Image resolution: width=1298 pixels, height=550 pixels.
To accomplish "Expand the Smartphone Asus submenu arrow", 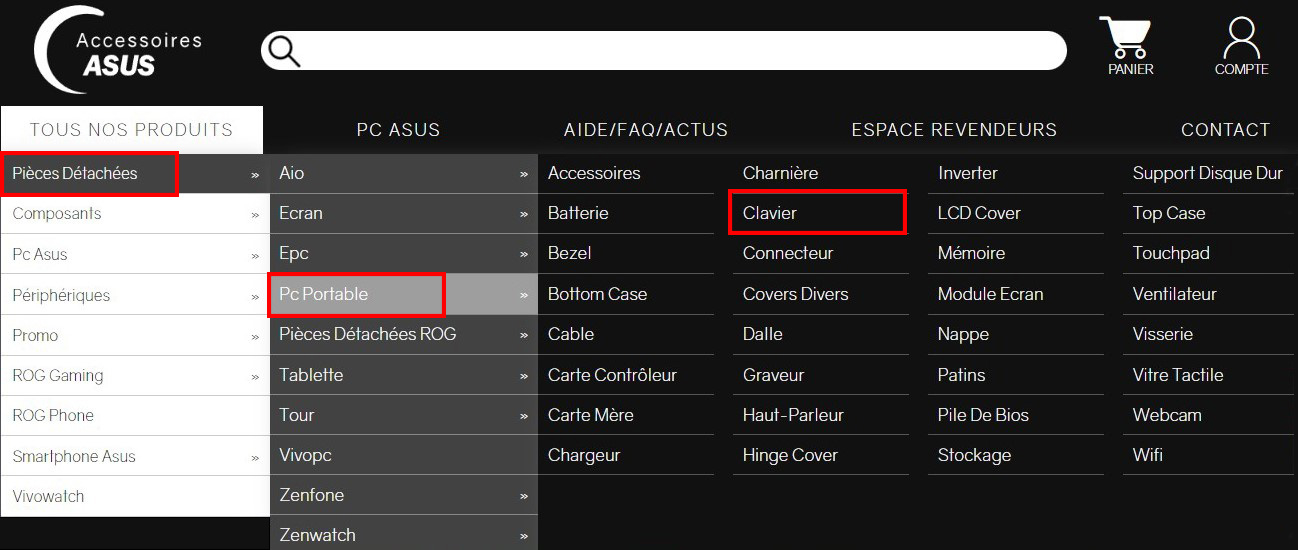I will pos(255,458).
